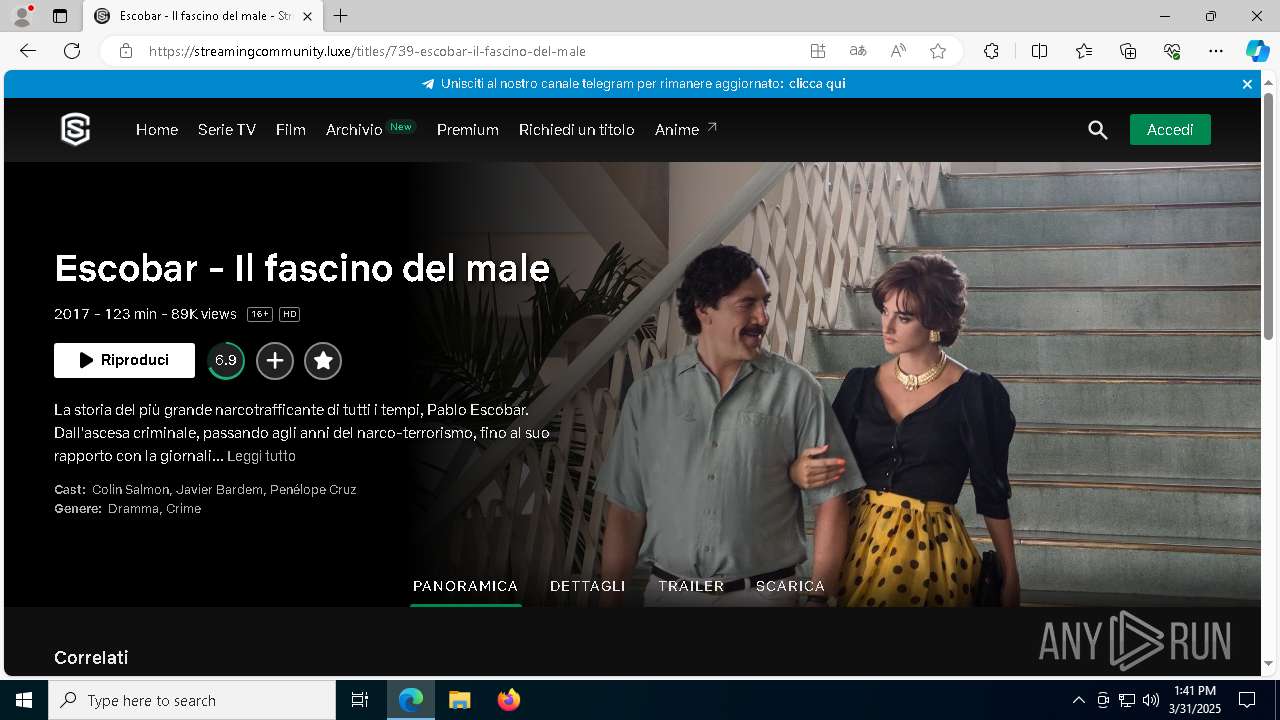Open the Anime external link
This screenshot has width=1280, height=720.
click(x=686, y=130)
